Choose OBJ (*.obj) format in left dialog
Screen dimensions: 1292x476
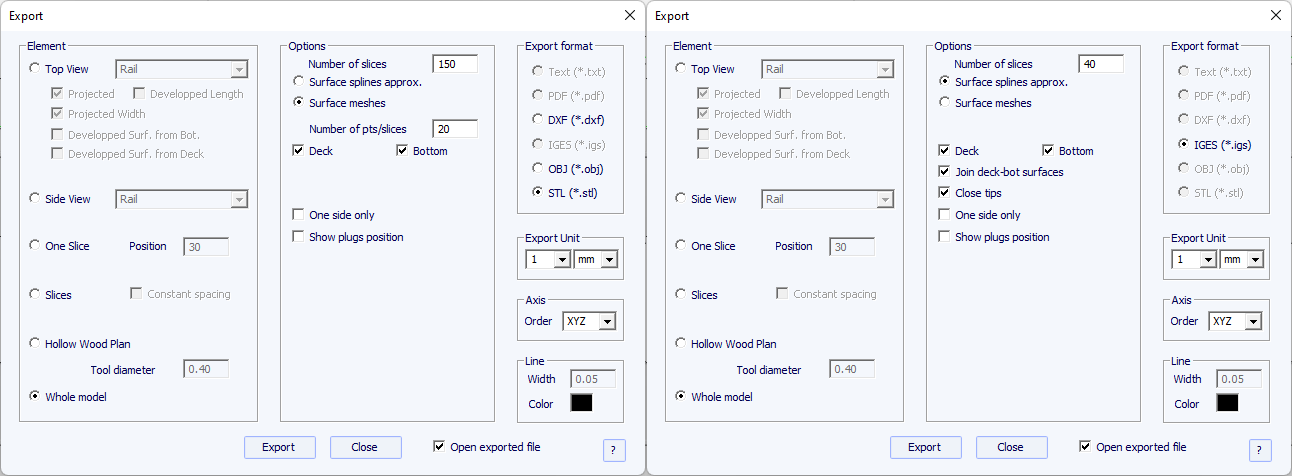pyautogui.click(x=540, y=168)
